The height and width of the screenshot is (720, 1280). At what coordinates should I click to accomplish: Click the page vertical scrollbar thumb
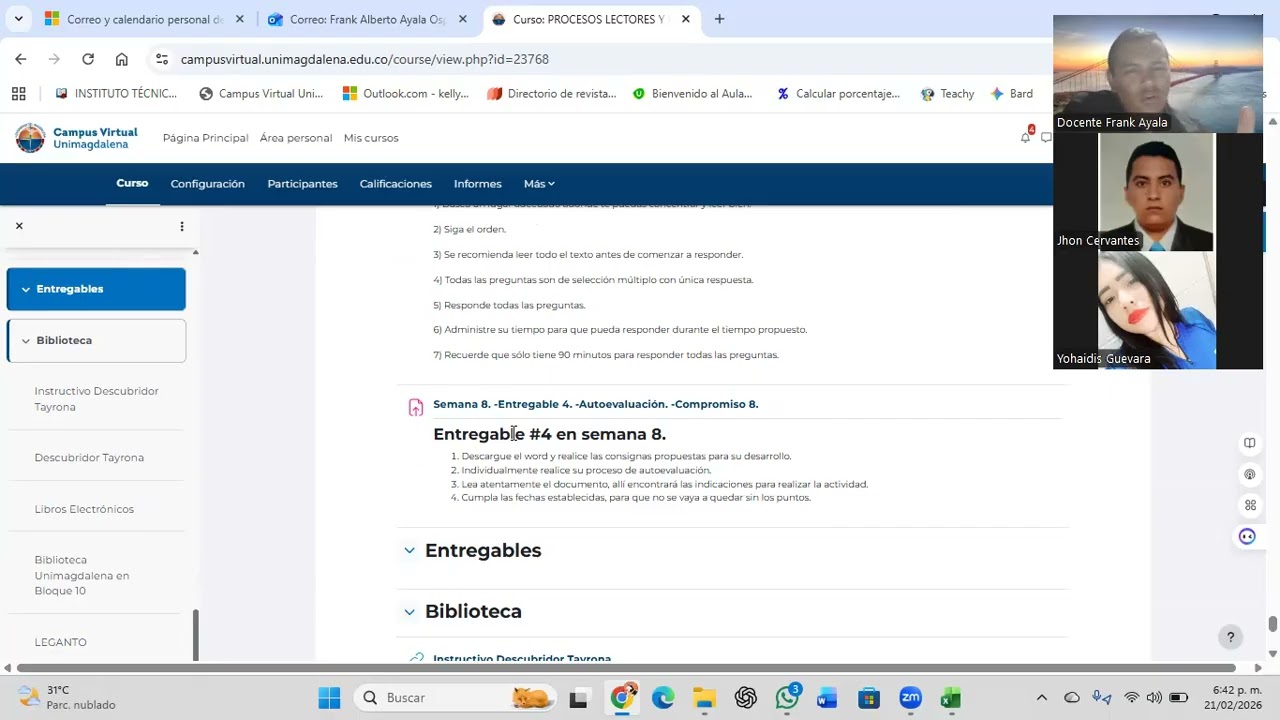point(1273,624)
